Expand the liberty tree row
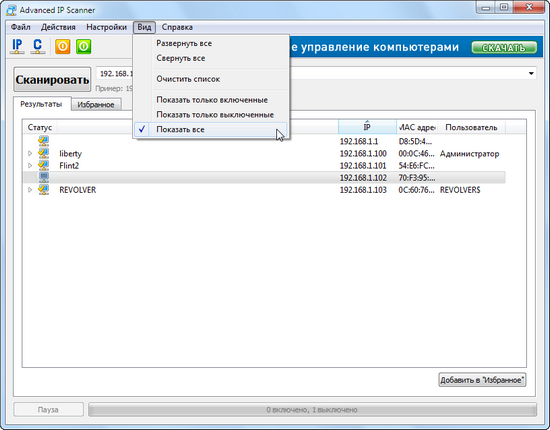 click(30, 153)
